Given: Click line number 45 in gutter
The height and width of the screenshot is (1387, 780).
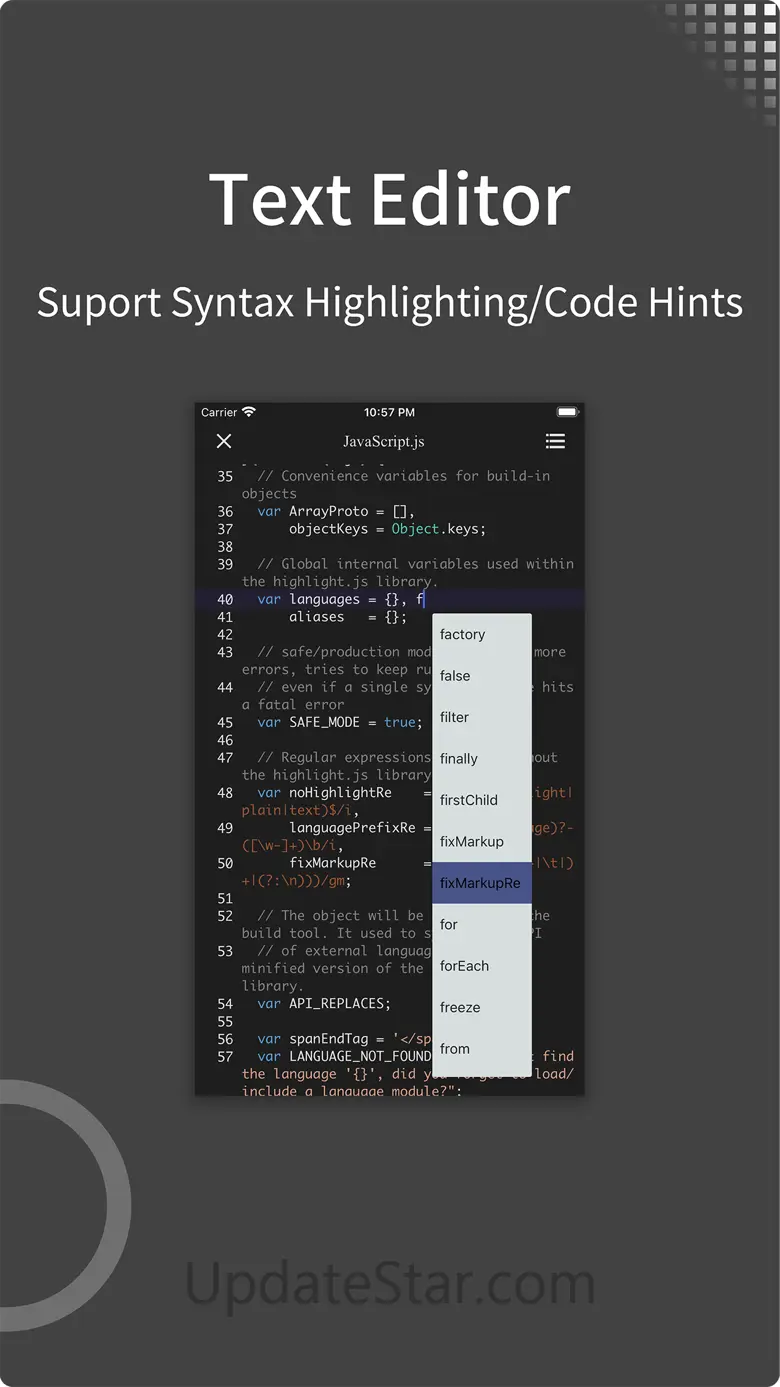Looking at the screenshot, I should 225,722.
